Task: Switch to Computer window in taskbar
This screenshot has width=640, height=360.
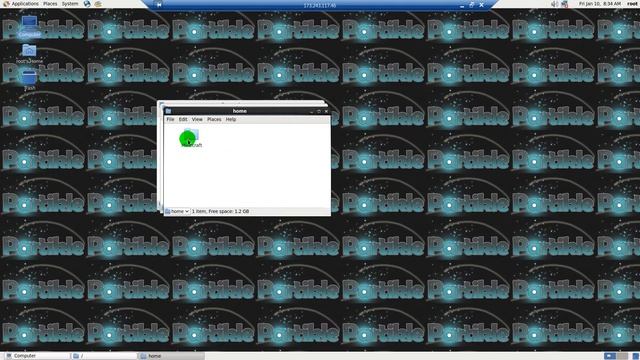Action: (36, 356)
